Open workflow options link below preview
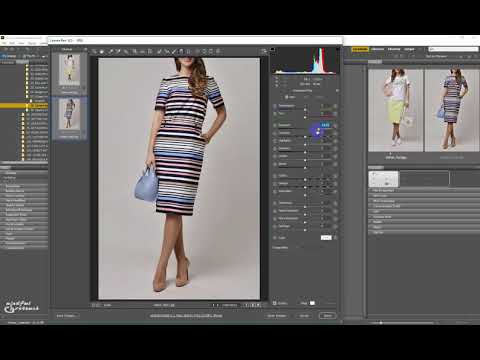The image size is (480, 360). pyautogui.click(x=186, y=316)
